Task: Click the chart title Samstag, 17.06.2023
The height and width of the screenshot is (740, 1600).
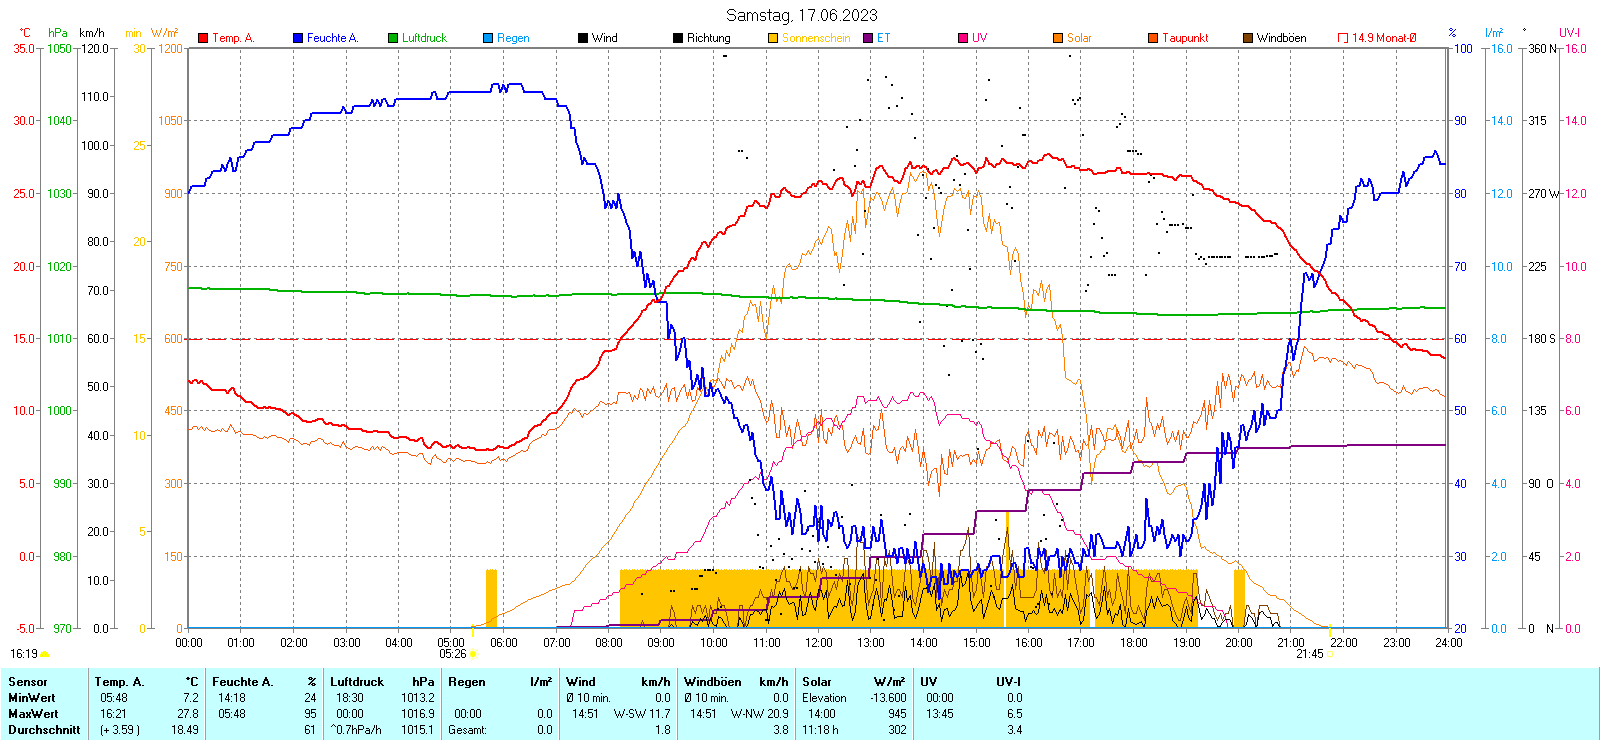Action: click(801, 15)
